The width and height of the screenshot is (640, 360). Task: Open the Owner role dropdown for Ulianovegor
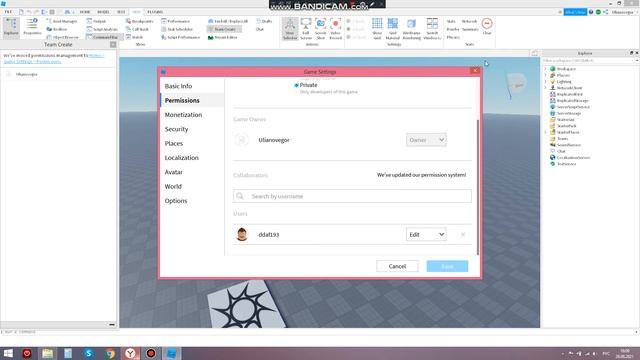pyautogui.click(x=426, y=140)
